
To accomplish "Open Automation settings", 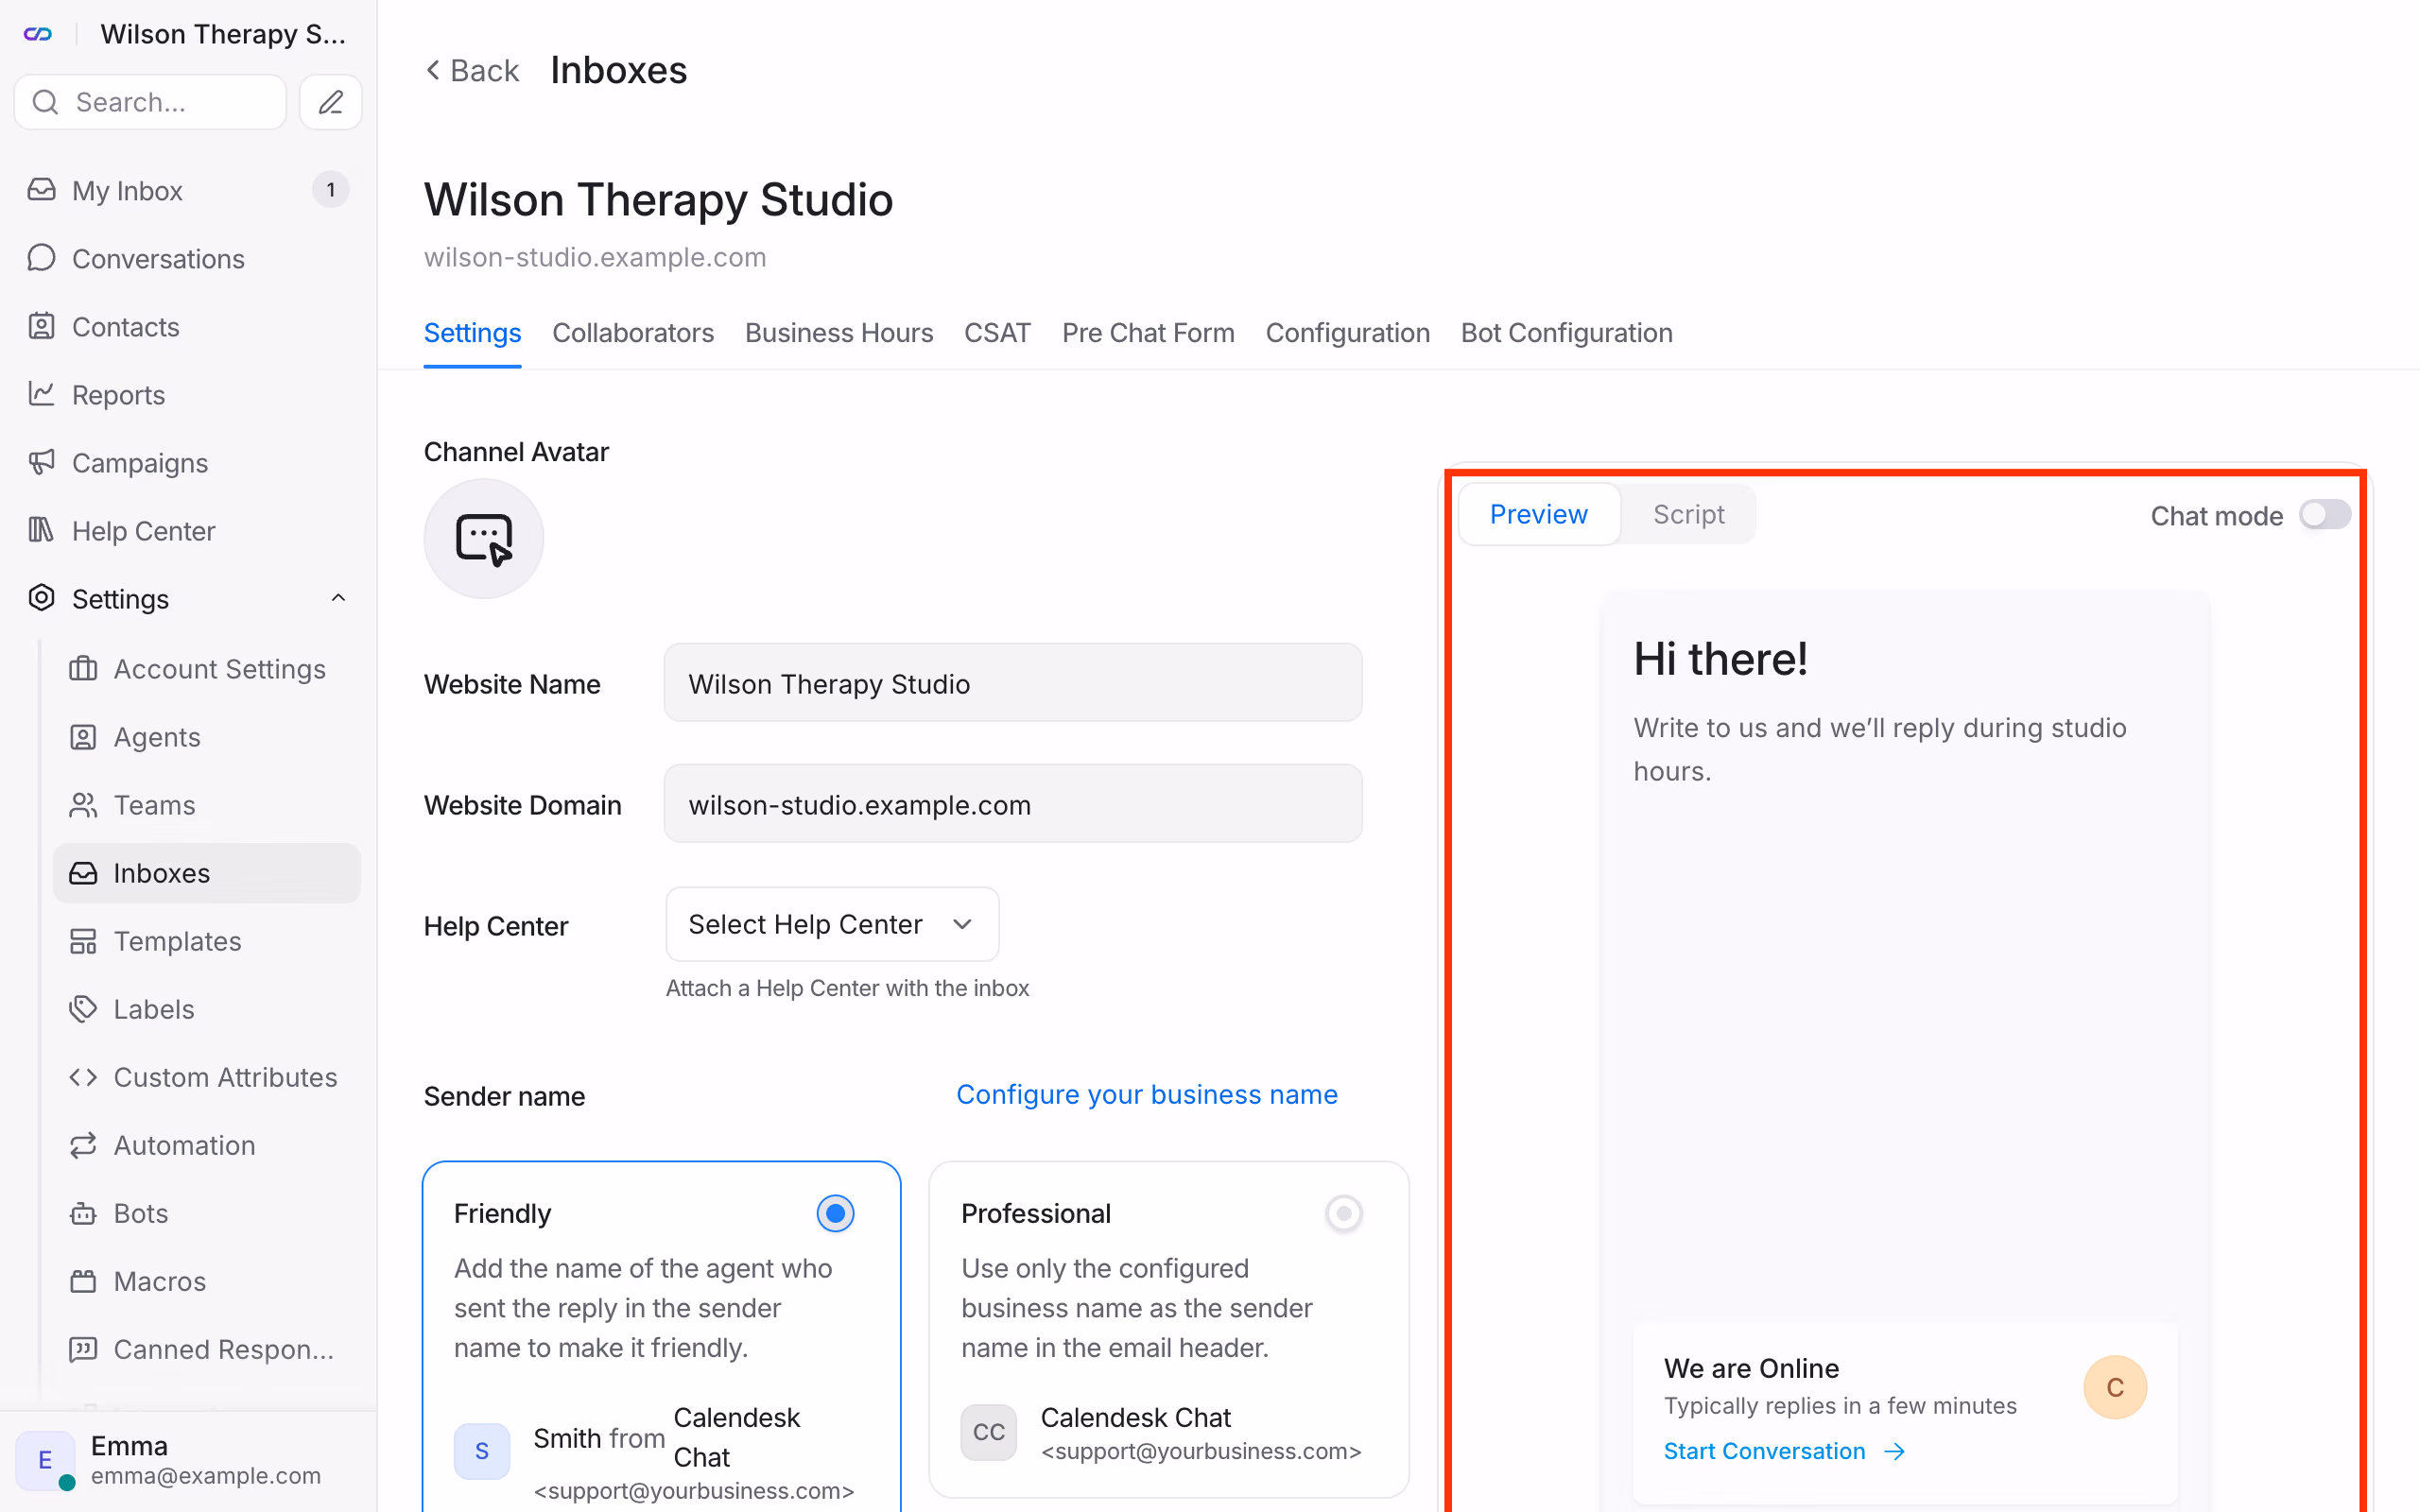I will (207, 1144).
